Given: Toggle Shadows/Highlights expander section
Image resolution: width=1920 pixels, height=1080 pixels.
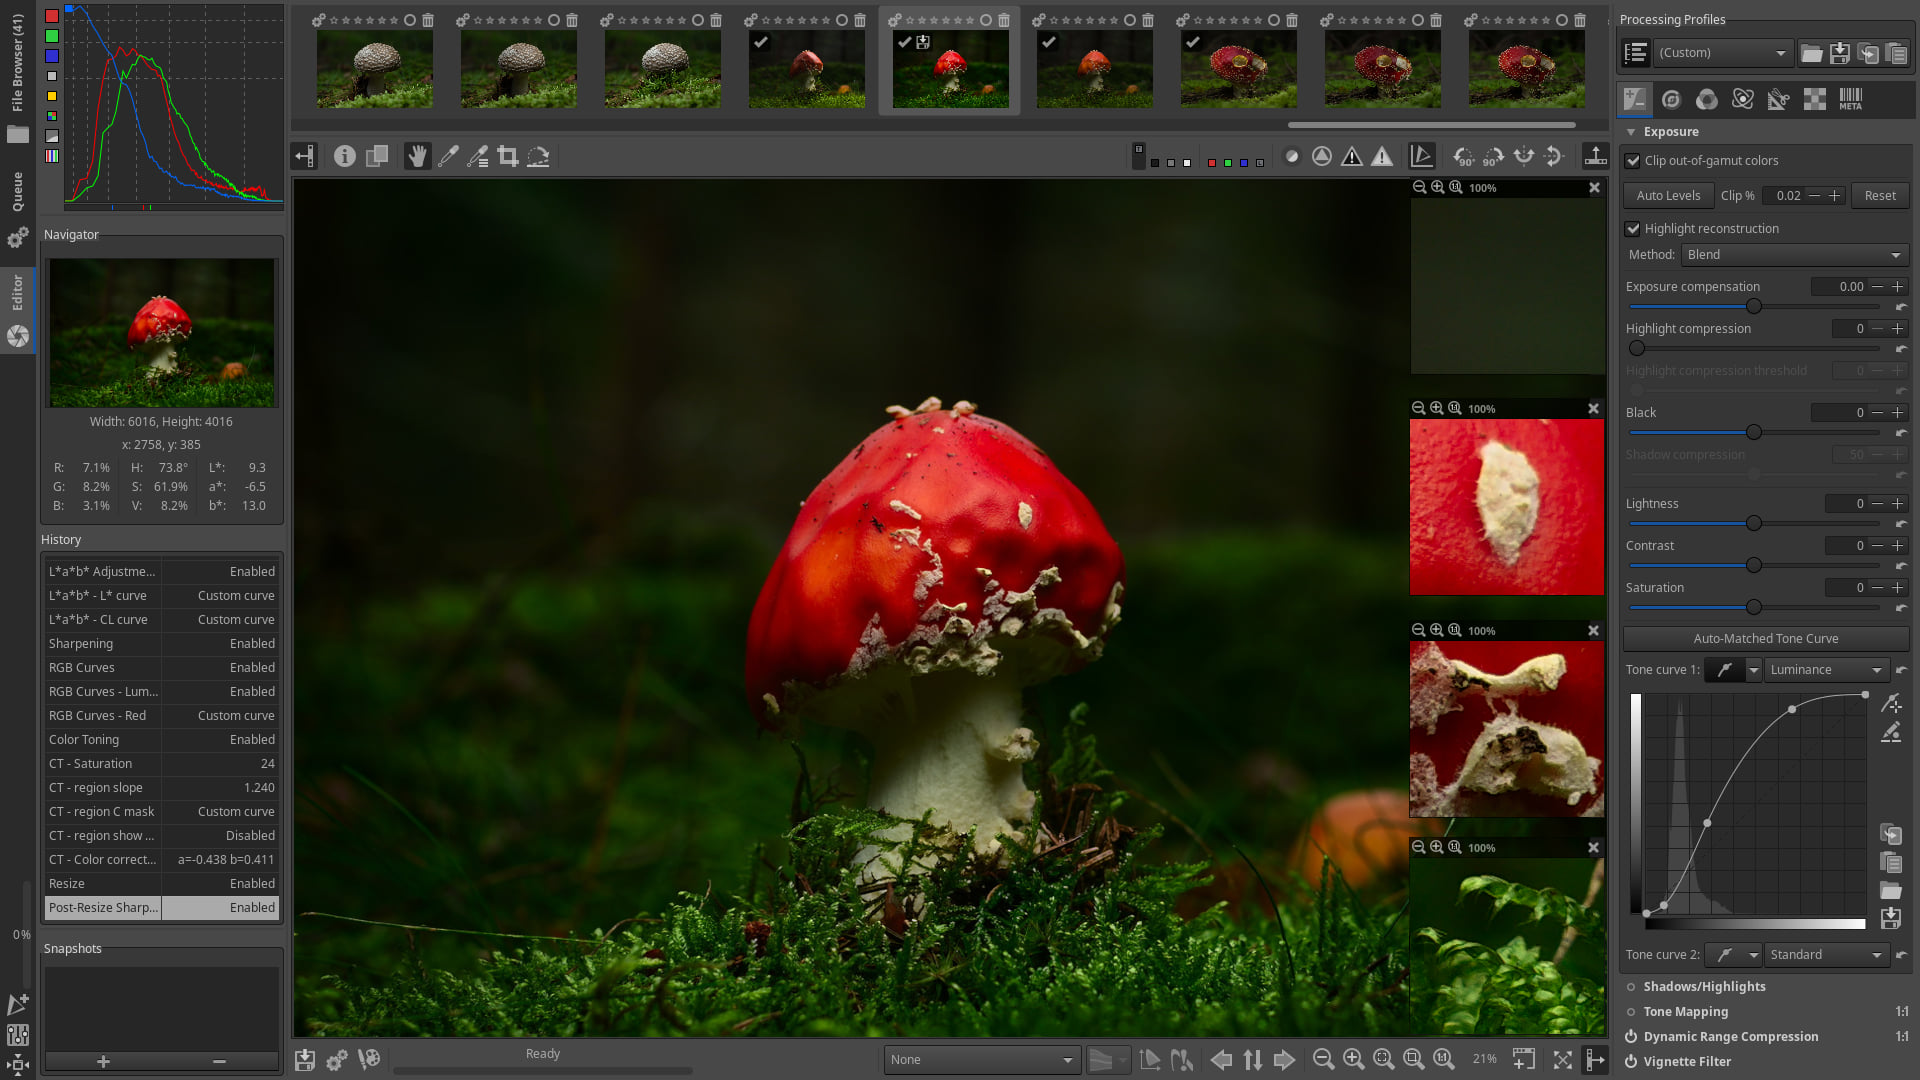Looking at the screenshot, I should pos(1704,985).
